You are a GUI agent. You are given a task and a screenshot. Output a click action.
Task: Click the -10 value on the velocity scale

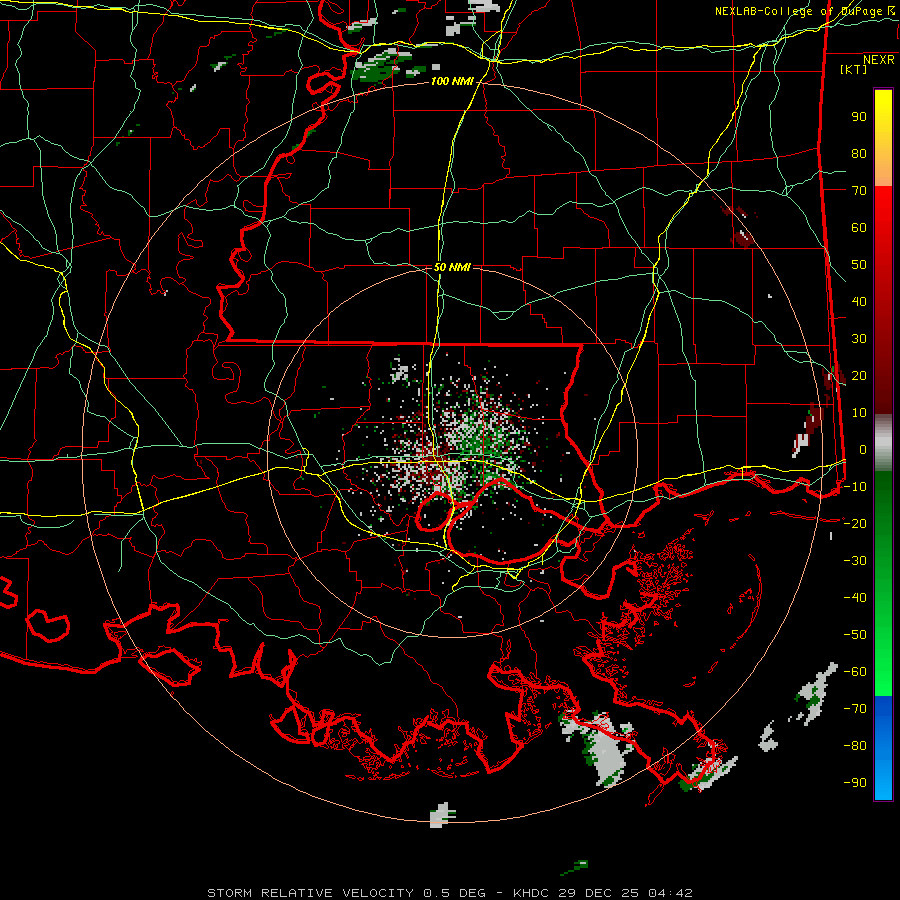click(855, 487)
